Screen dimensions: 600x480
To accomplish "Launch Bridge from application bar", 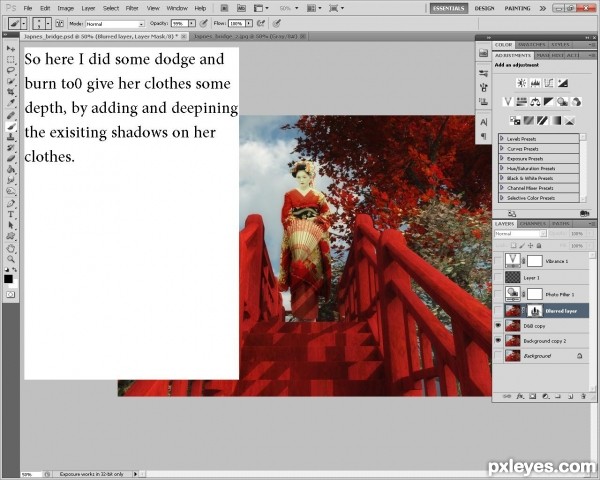I will point(225,8).
